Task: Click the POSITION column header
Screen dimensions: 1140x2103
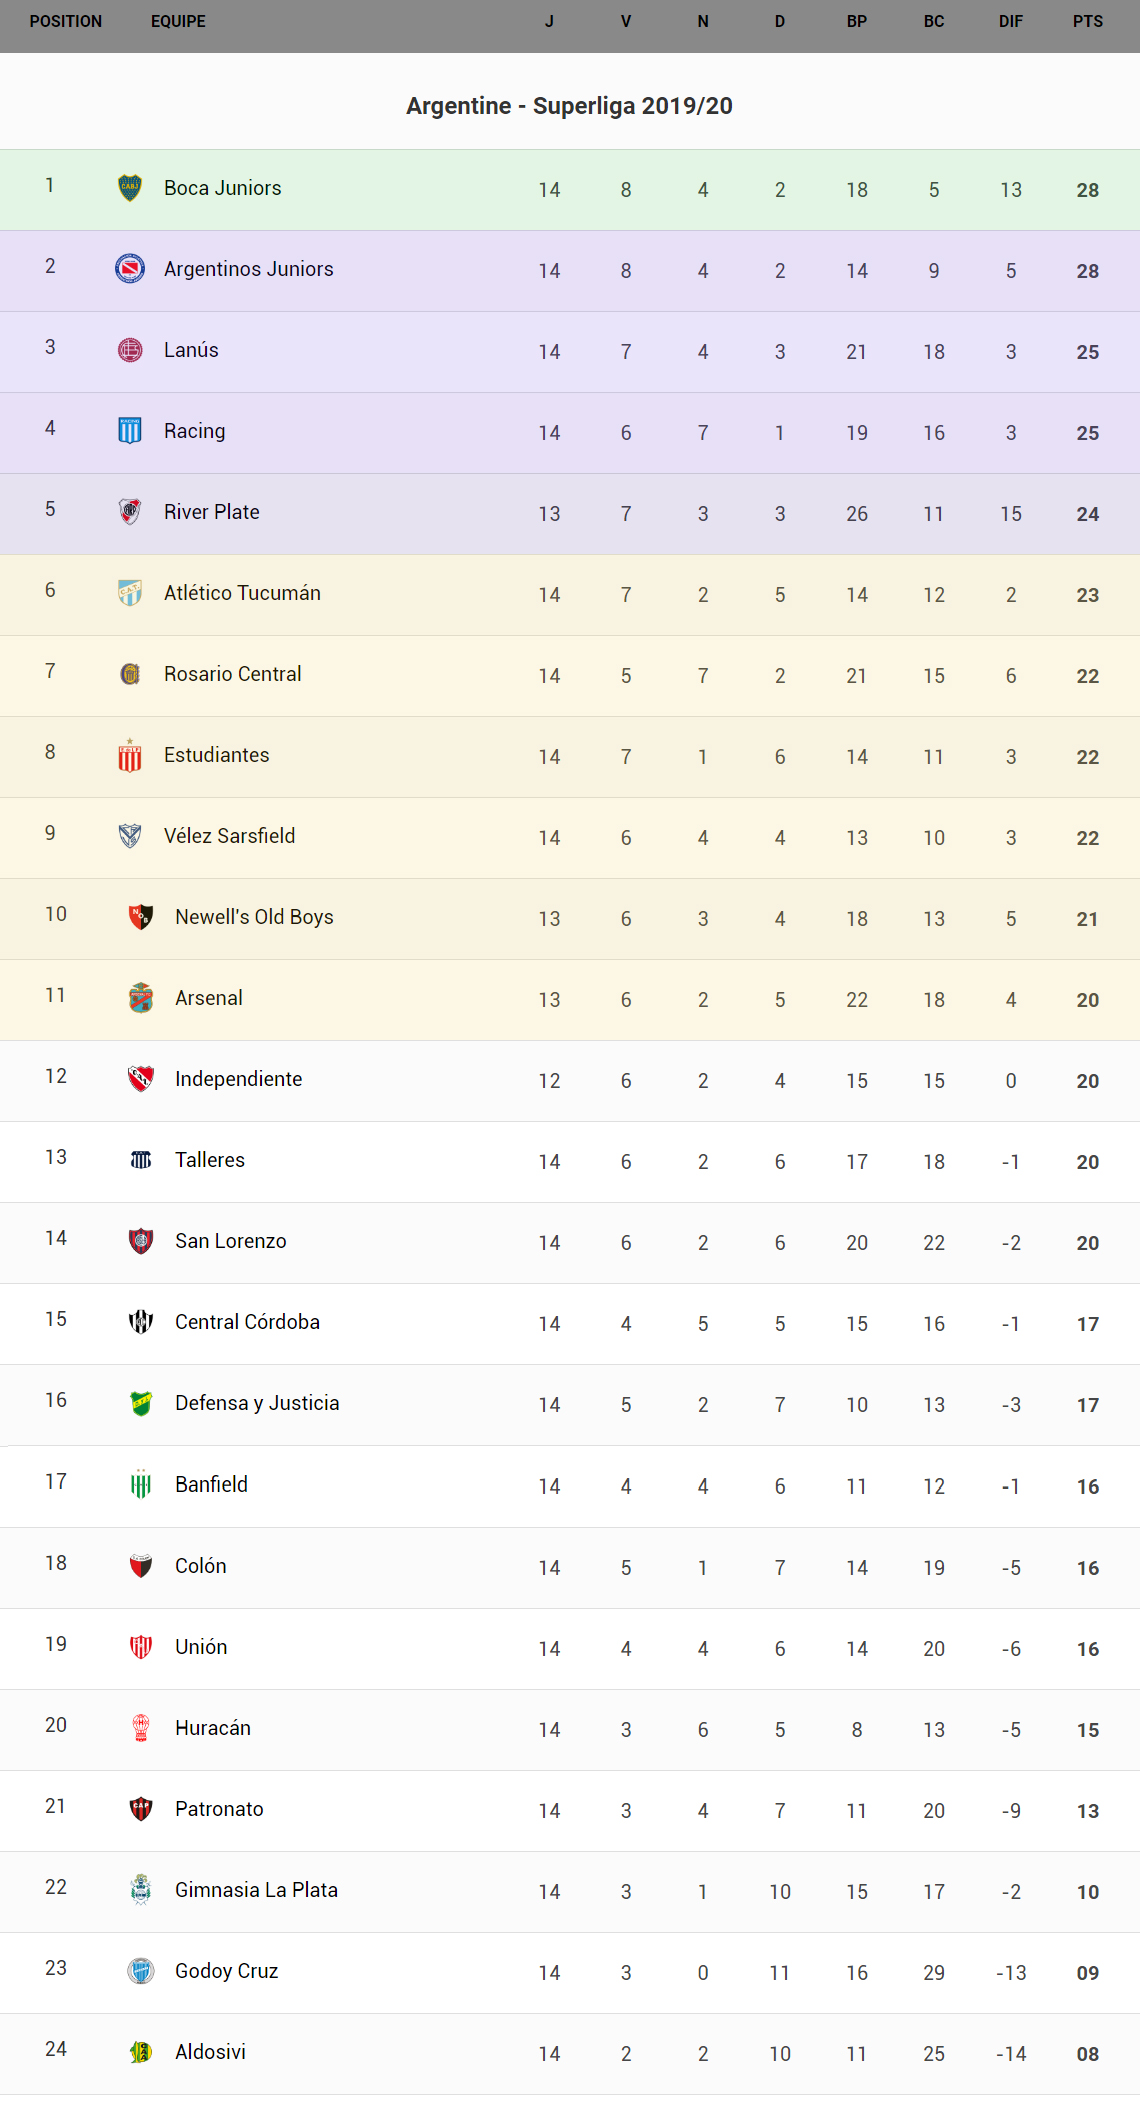Action: 66,22
